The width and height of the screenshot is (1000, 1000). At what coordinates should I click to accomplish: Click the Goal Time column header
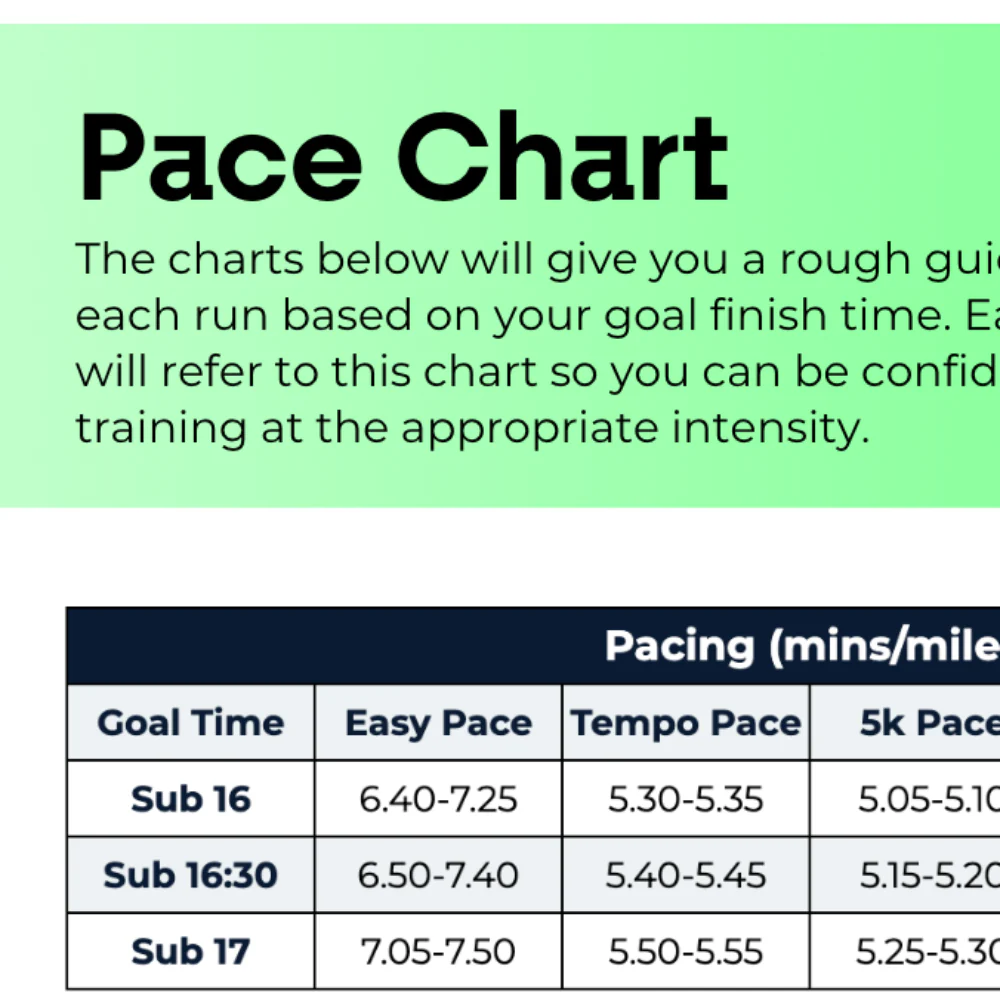pyautogui.click(x=191, y=723)
